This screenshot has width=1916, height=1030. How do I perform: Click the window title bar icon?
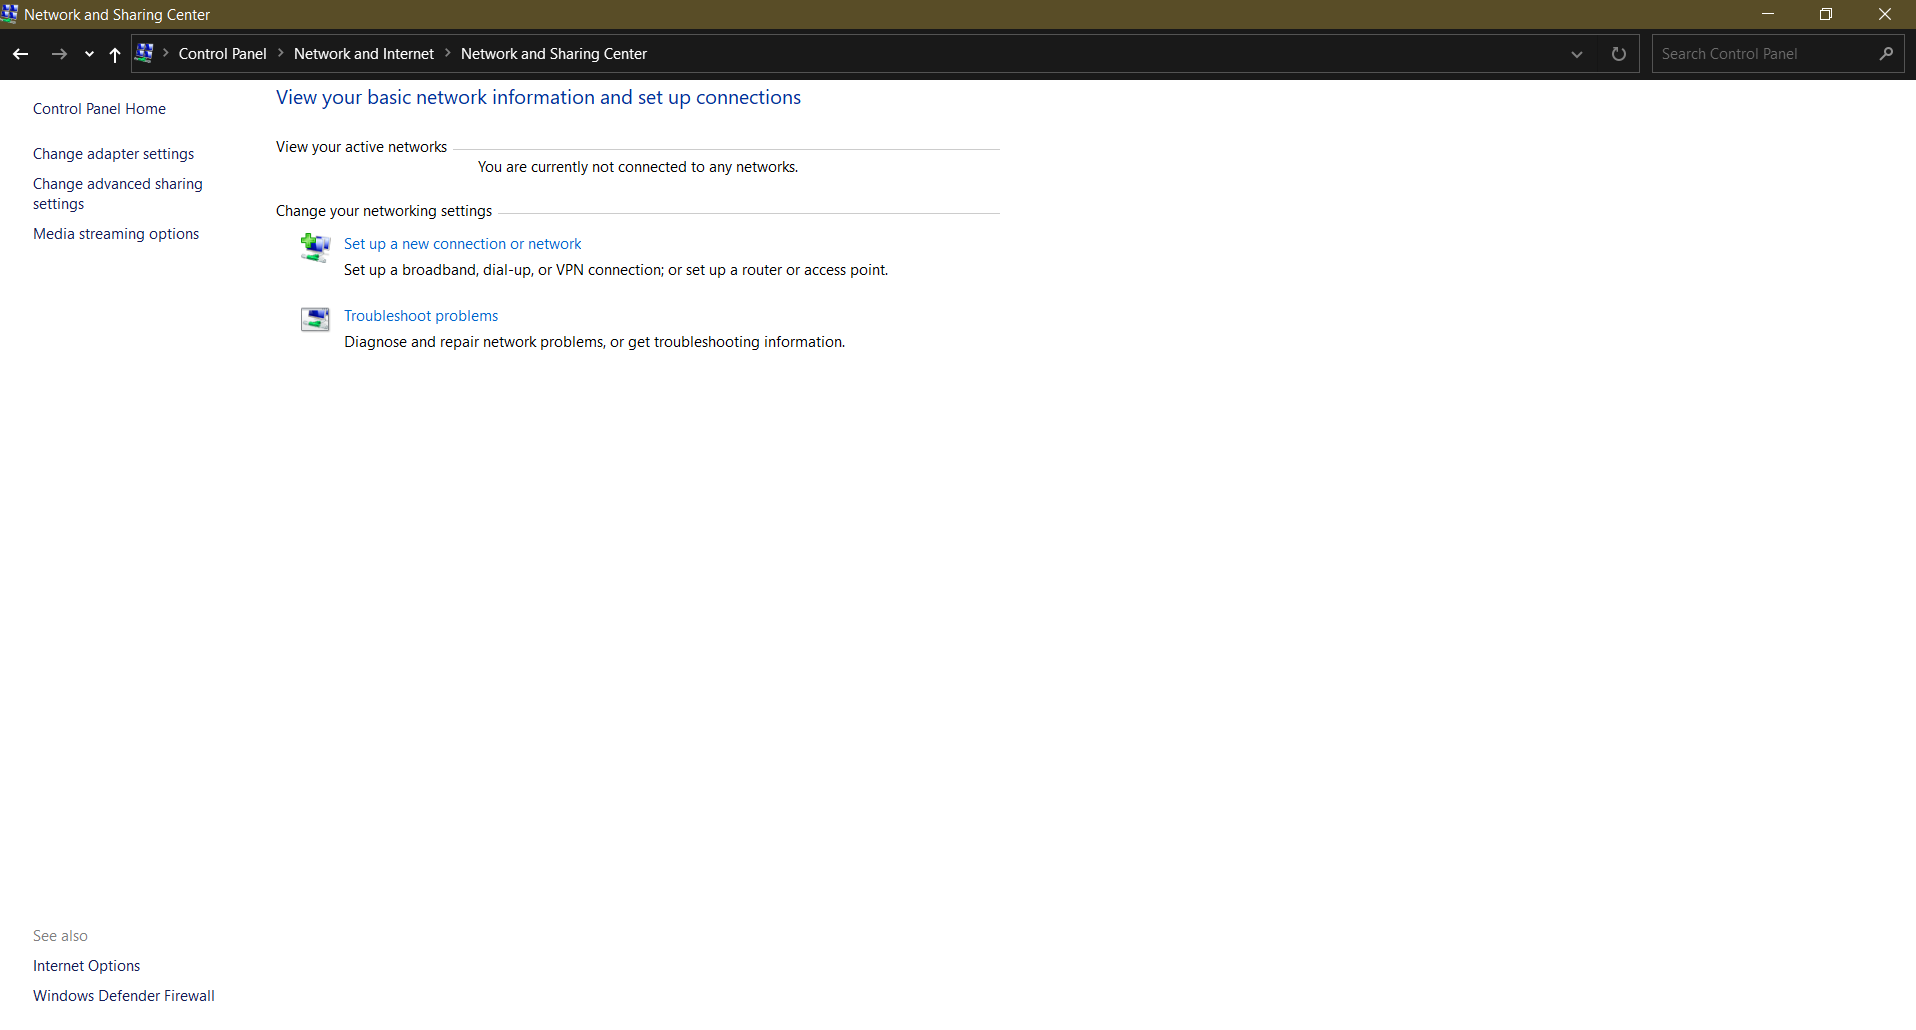click(10, 13)
